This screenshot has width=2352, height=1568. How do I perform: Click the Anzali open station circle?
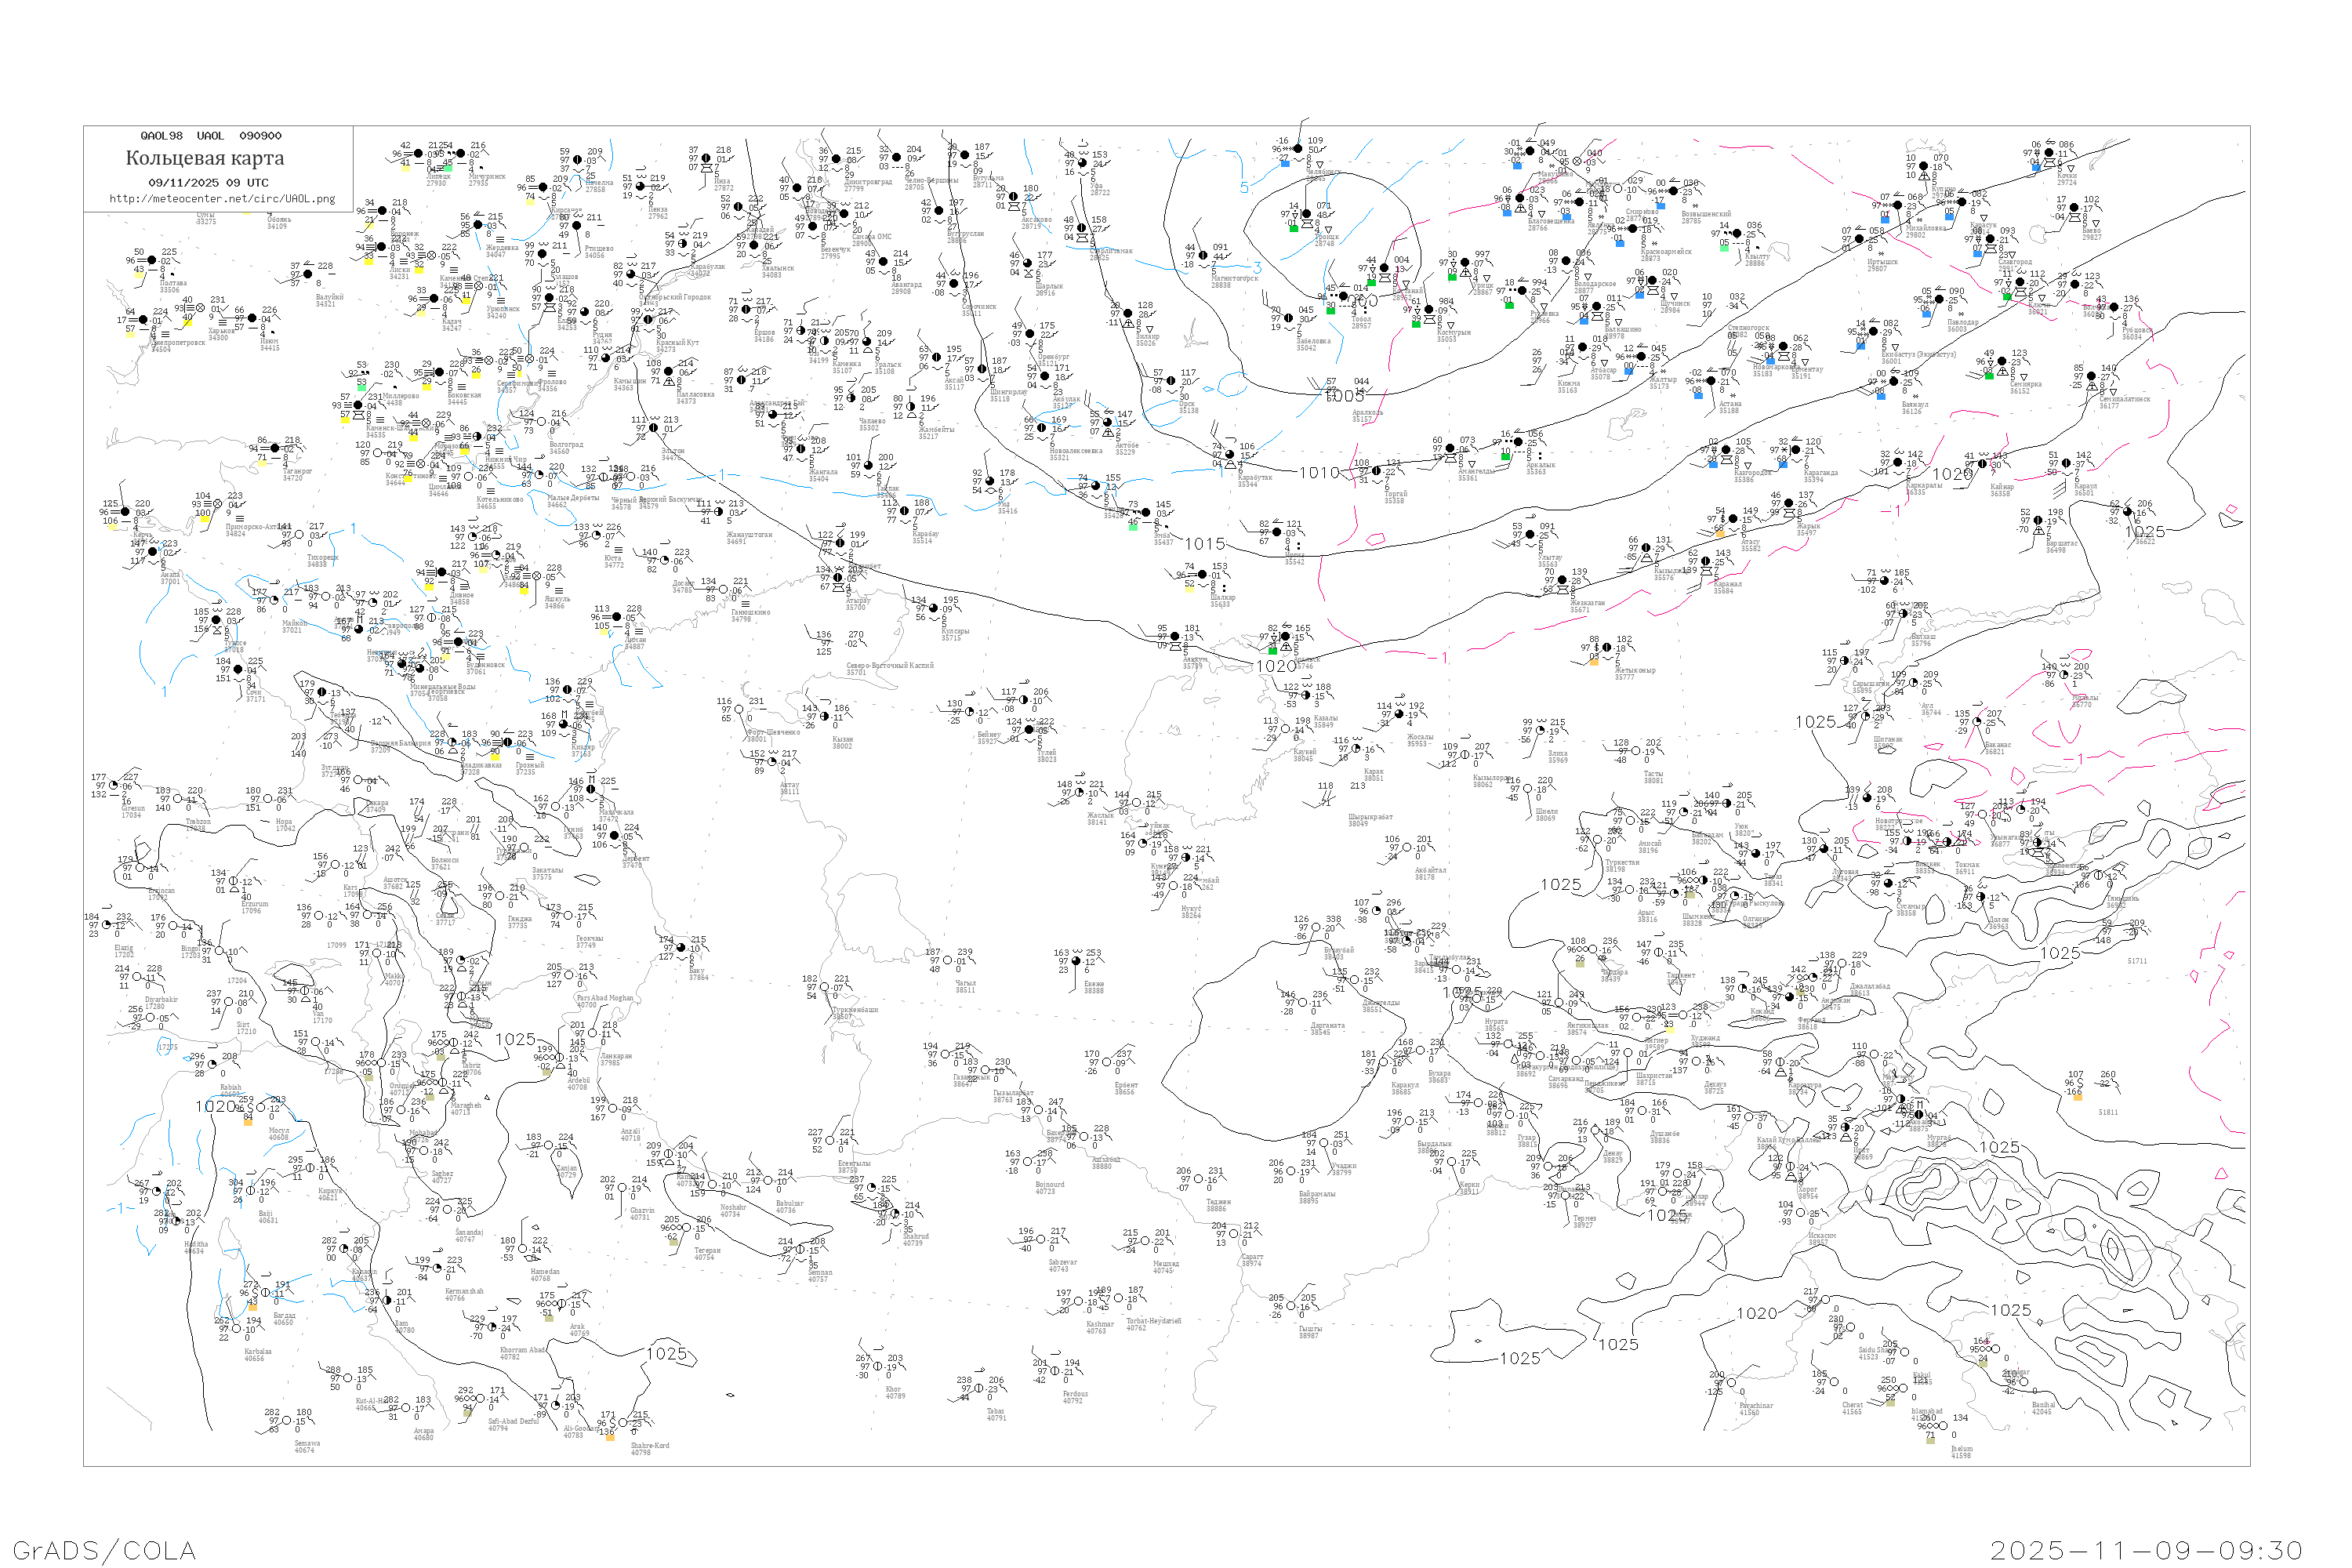(x=615, y=1108)
